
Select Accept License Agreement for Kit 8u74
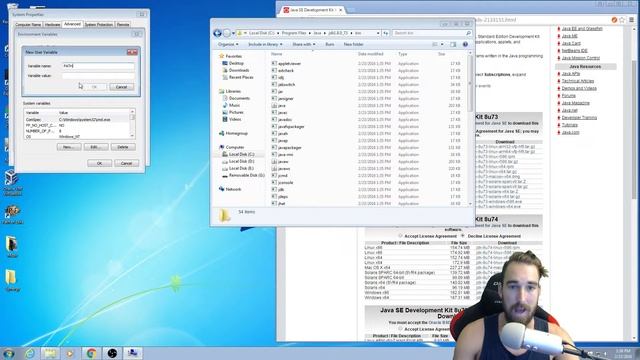(x=400, y=236)
